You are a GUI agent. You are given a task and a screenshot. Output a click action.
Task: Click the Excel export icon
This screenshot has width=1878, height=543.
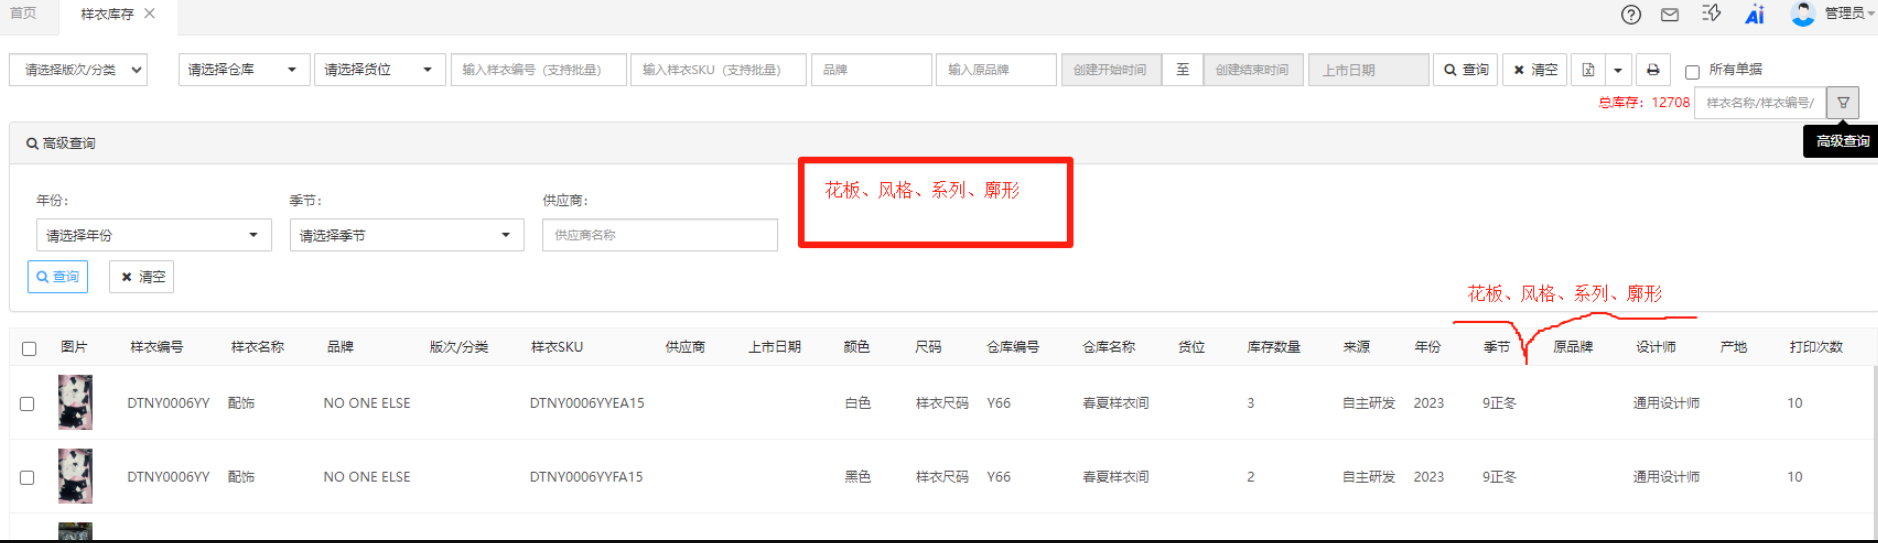[x=1588, y=70]
